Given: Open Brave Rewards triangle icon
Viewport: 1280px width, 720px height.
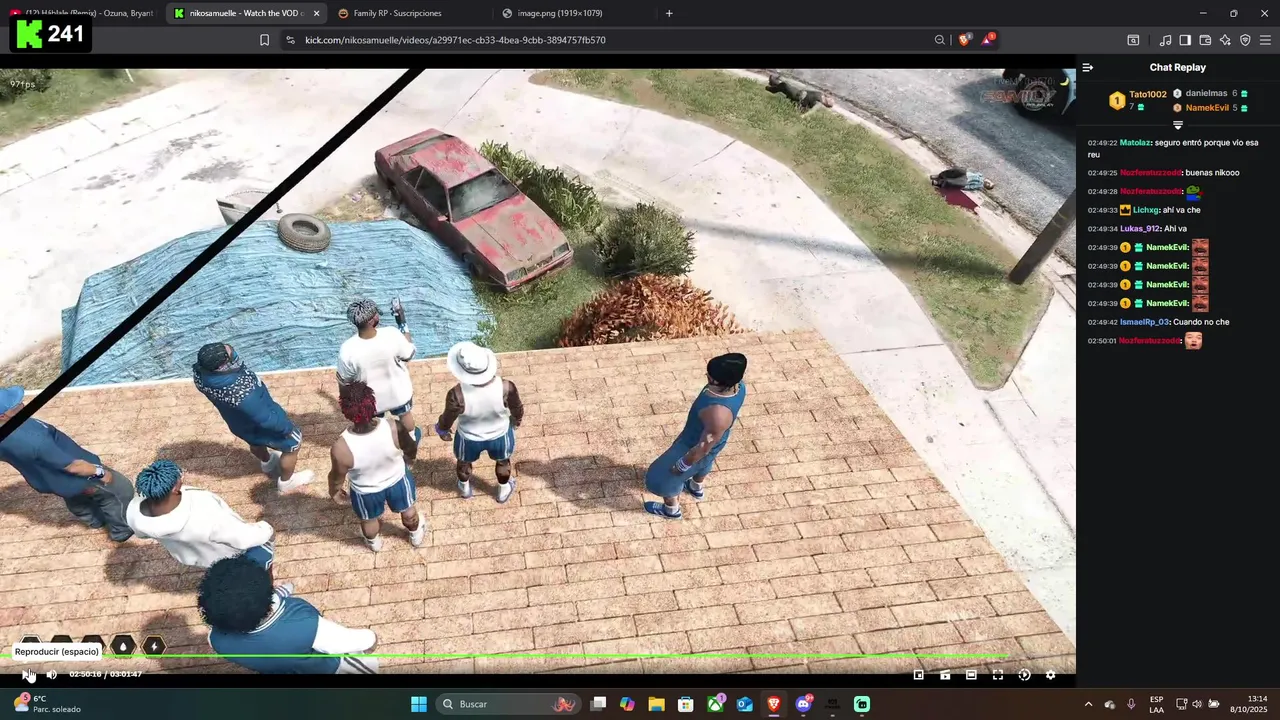Looking at the screenshot, I should click(987, 40).
